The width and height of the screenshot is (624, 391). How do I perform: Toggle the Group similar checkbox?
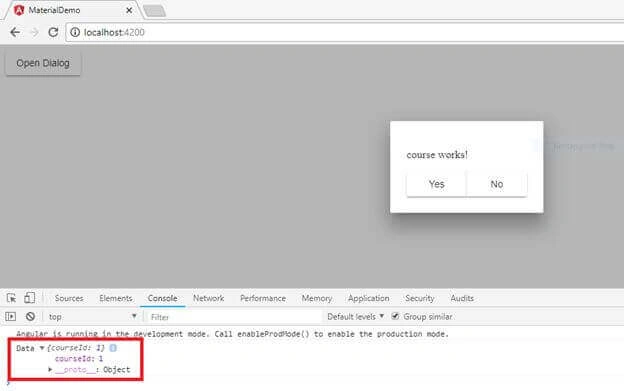click(x=395, y=316)
